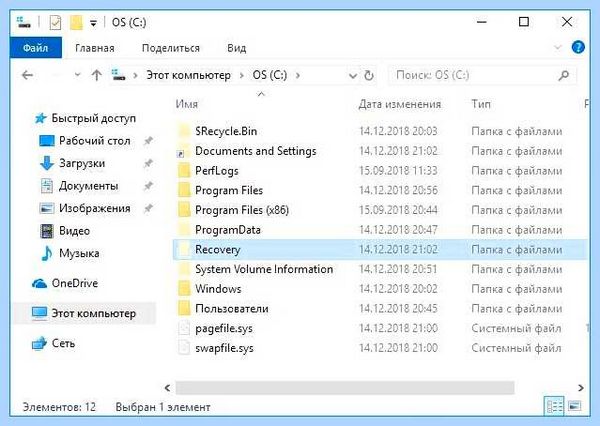The width and height of the screenshot is (600, 426).
Task: Open the address bar history dropdown
Action: coord(352,75)
